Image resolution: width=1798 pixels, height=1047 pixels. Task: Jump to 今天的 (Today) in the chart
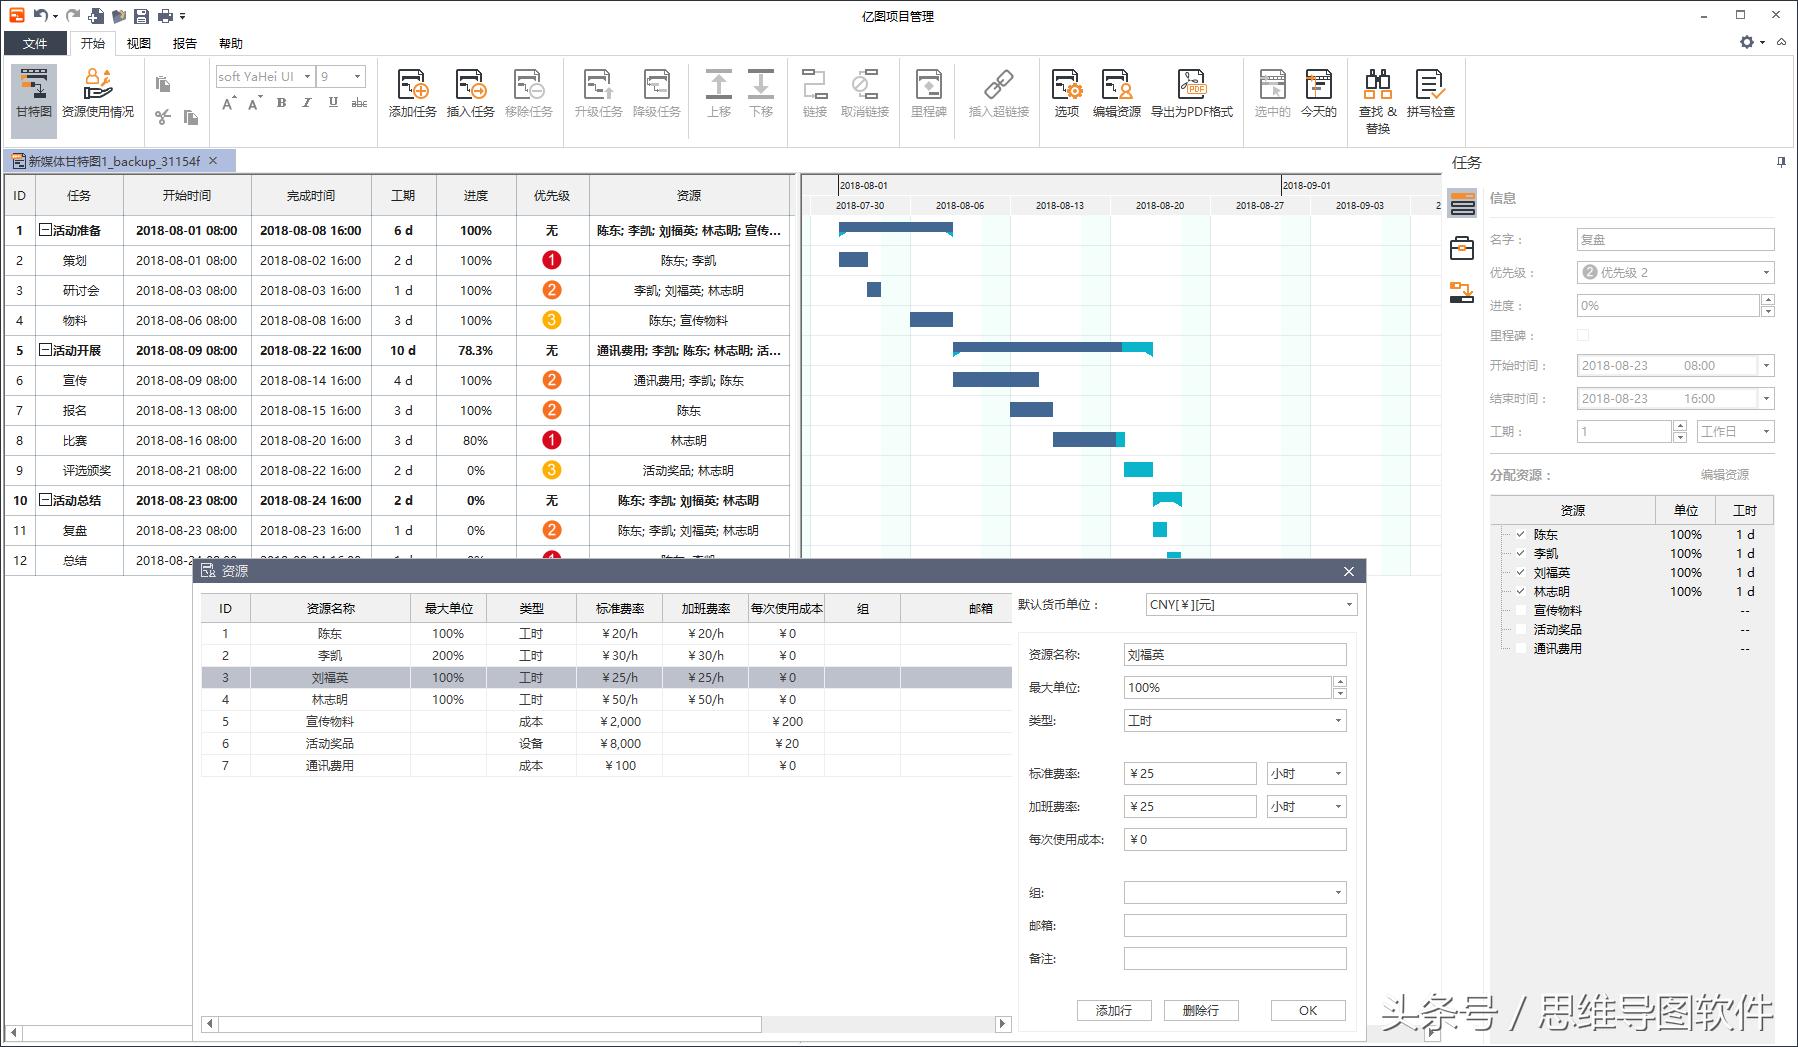[x=1318, y=93]
